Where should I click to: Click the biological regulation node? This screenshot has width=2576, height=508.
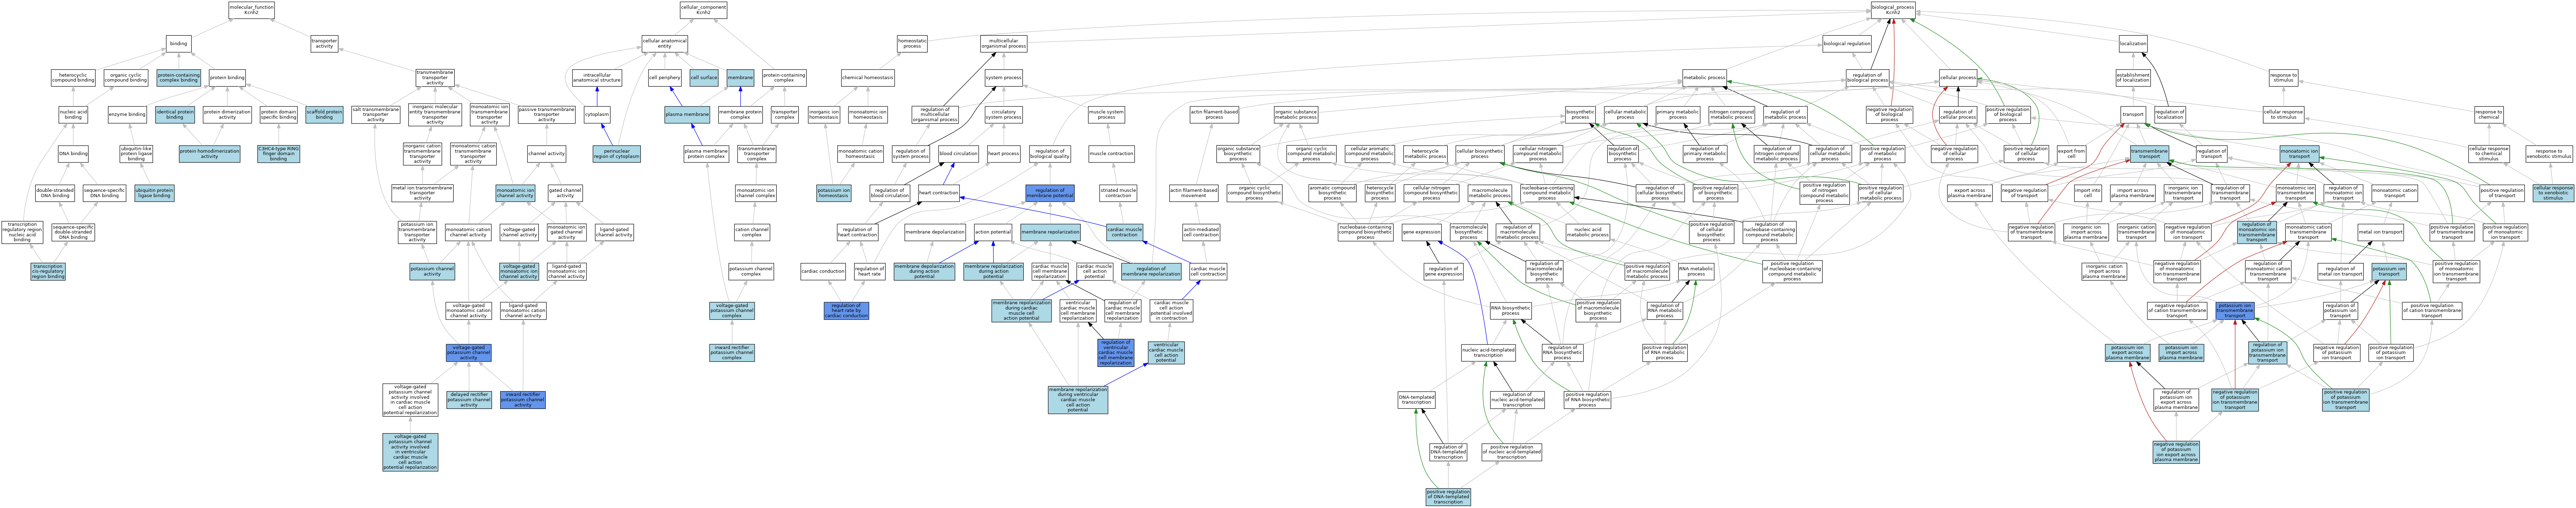pyautogui.click(x=1847, y=44)
